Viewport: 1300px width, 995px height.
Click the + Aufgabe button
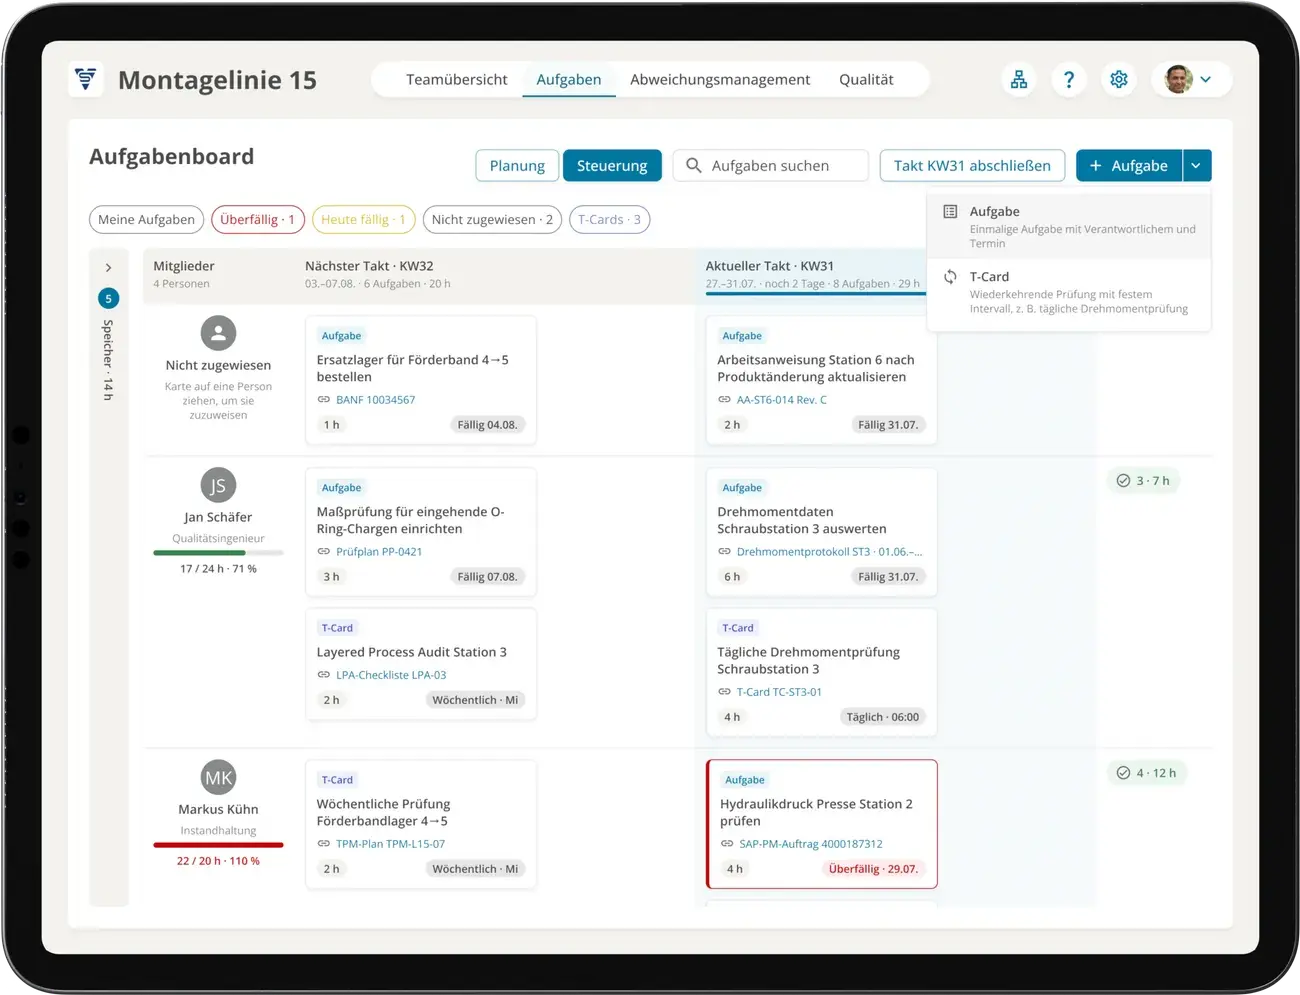[x=1129, y=165]
